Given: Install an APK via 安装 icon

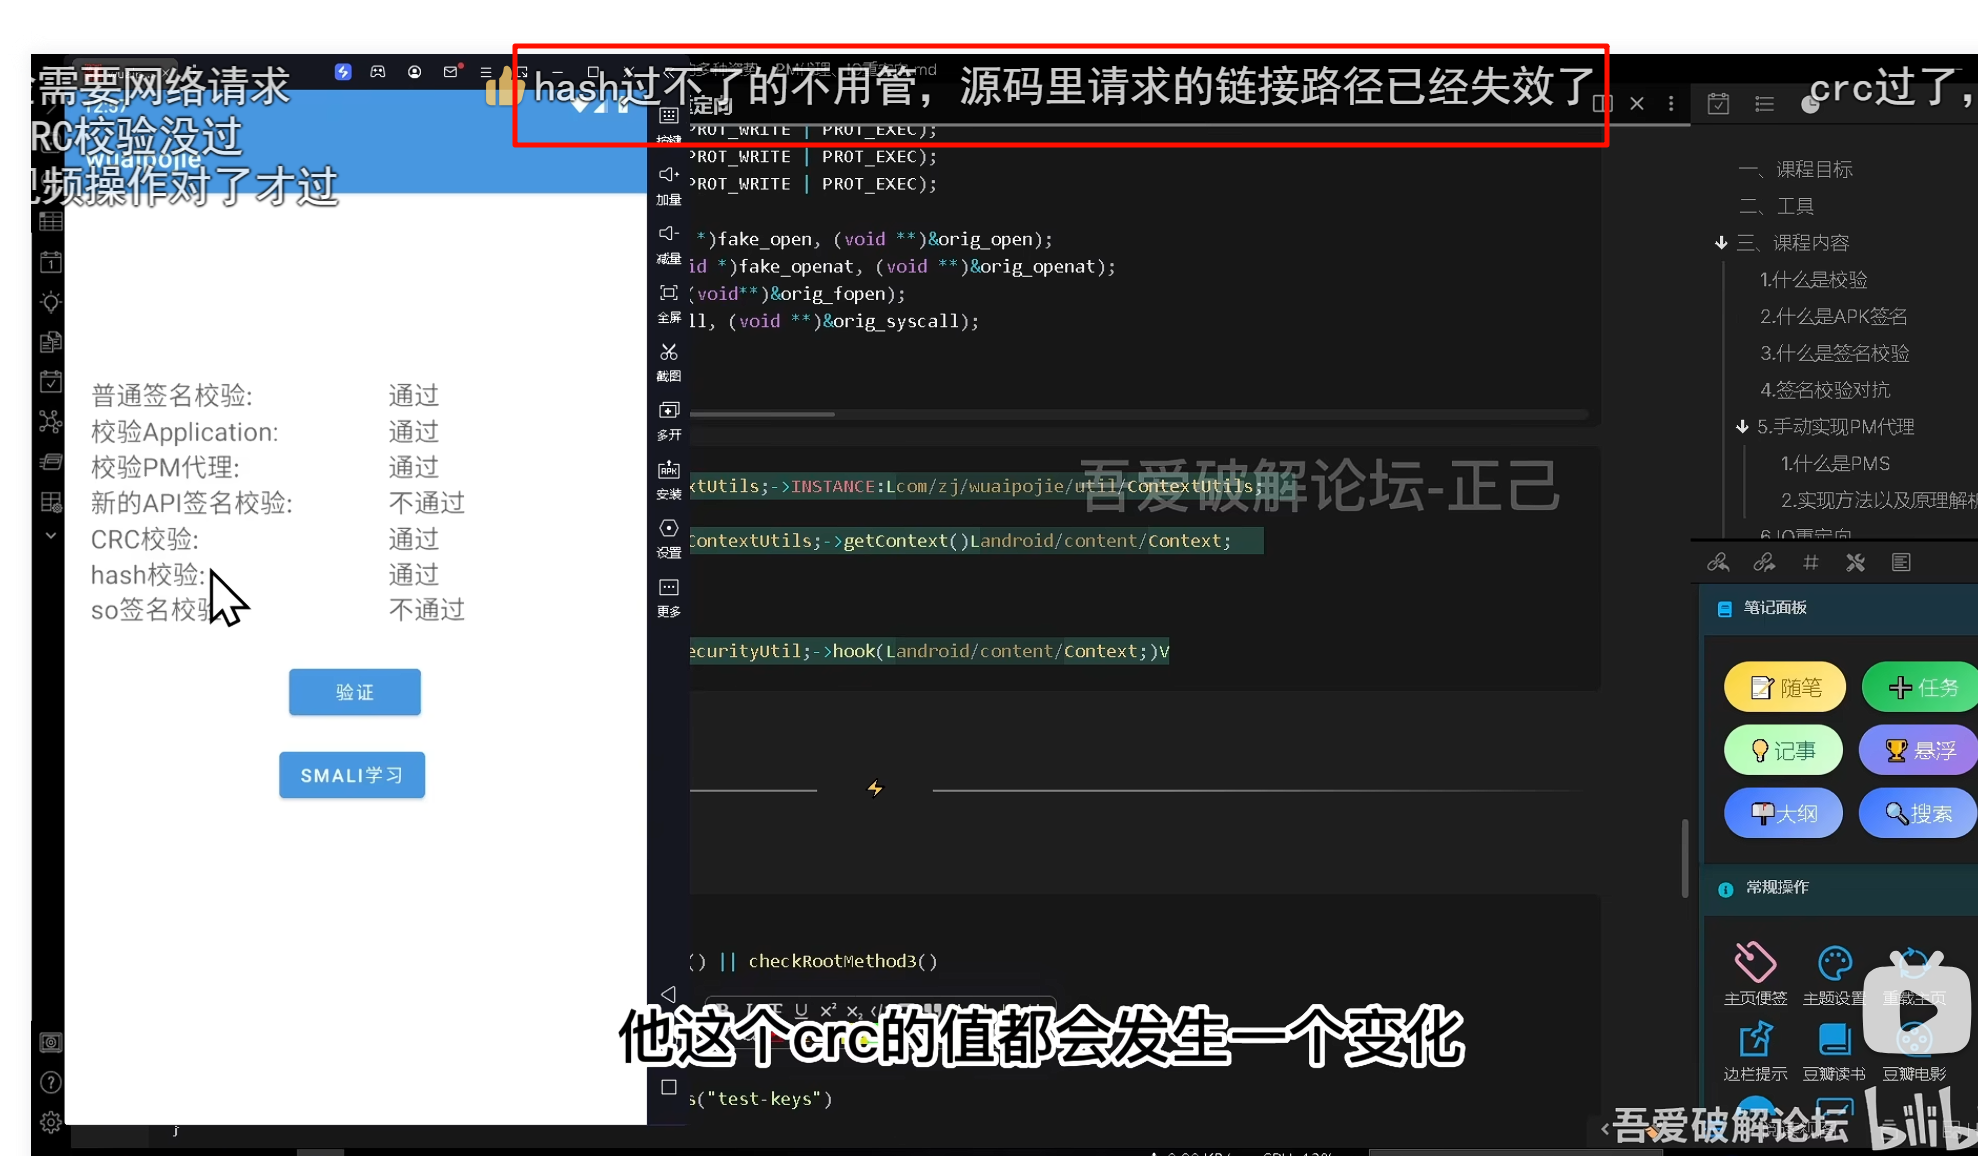Looking at the screenshot, I should (669, 480).
